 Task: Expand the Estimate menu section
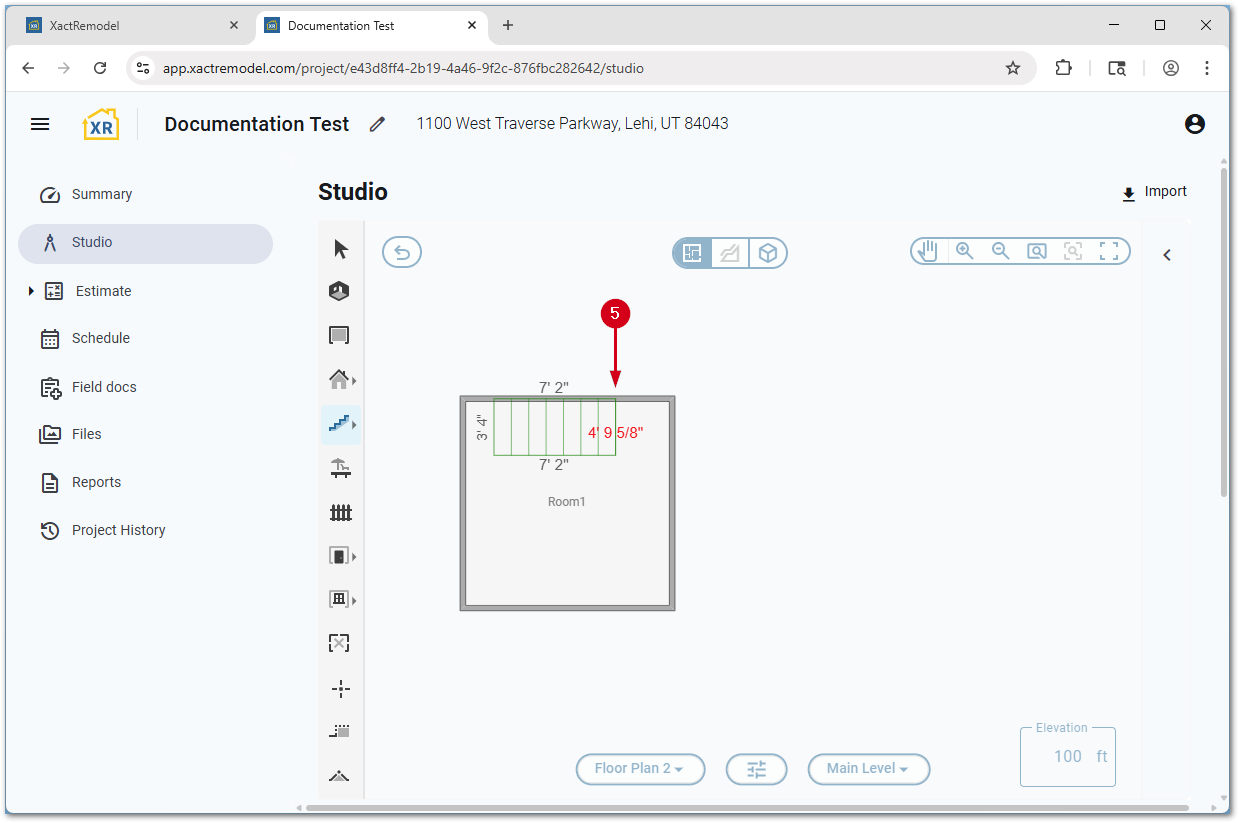[31, 291]
